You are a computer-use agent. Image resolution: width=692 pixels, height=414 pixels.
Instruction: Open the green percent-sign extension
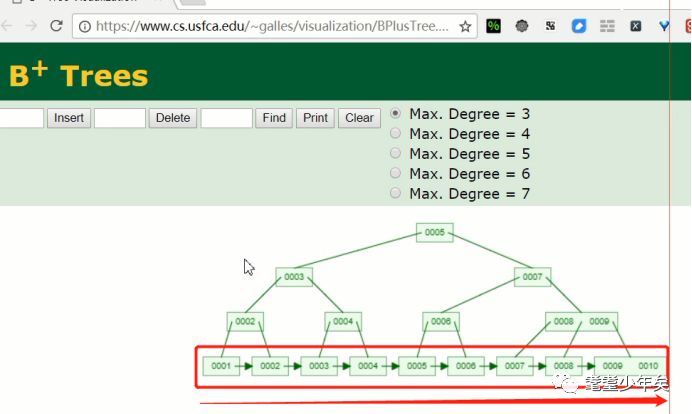pos(493,26)
